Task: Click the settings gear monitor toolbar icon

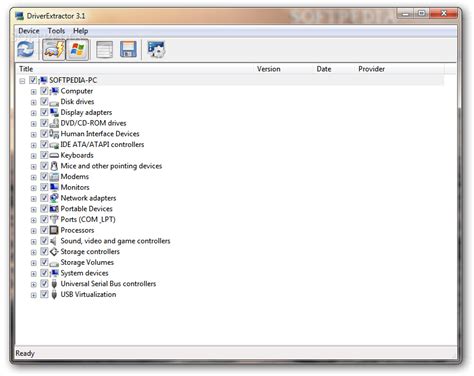Action: (x=156, y=50)
